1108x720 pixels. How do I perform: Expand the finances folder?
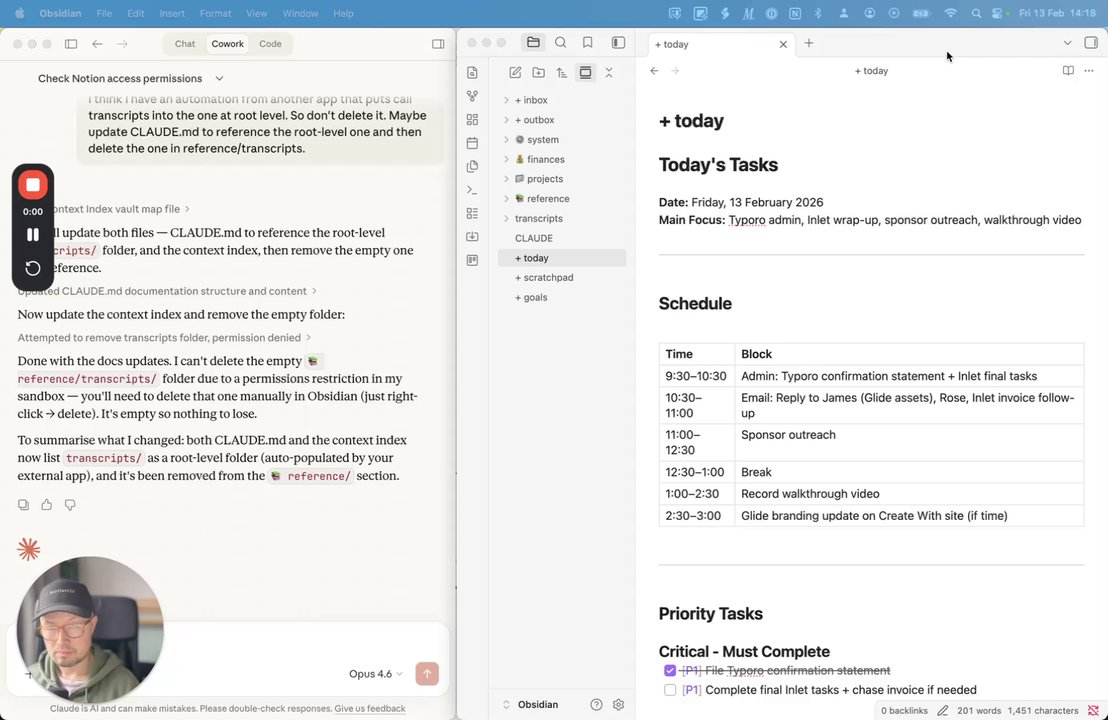(506, 160)
